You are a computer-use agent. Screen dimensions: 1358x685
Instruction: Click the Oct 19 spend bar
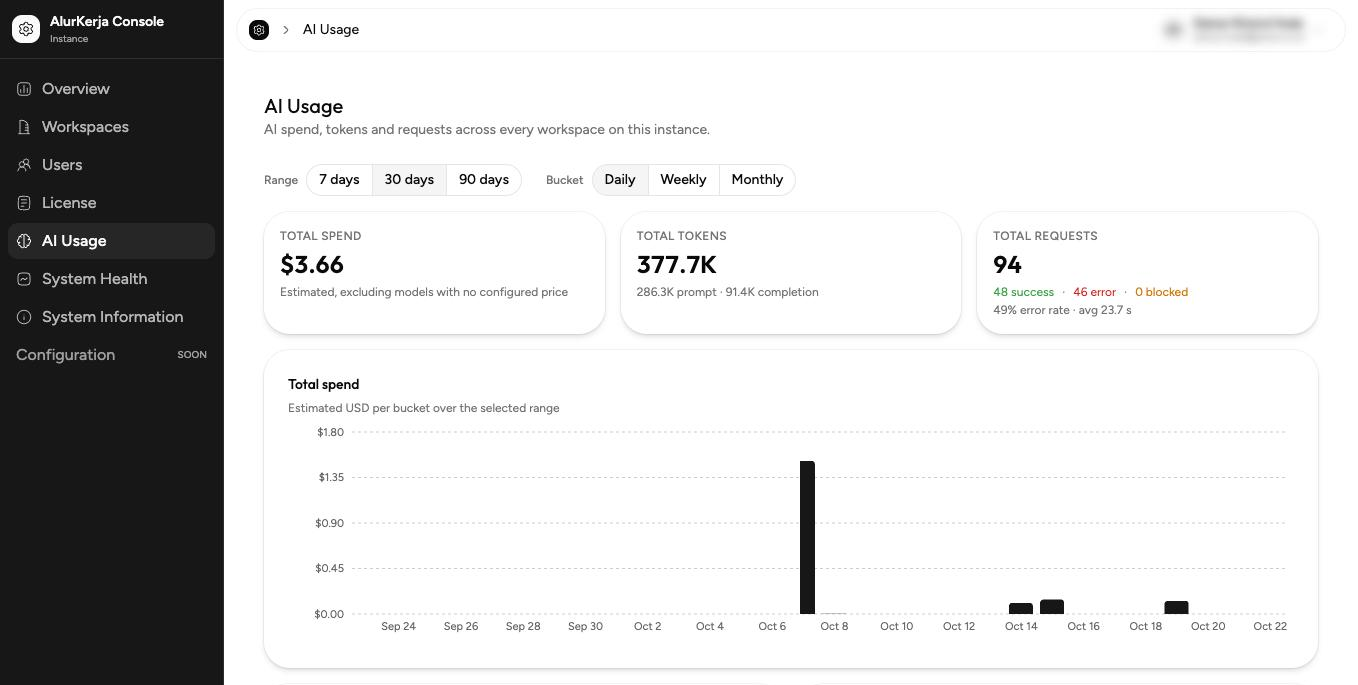(x=1176, y=608)
